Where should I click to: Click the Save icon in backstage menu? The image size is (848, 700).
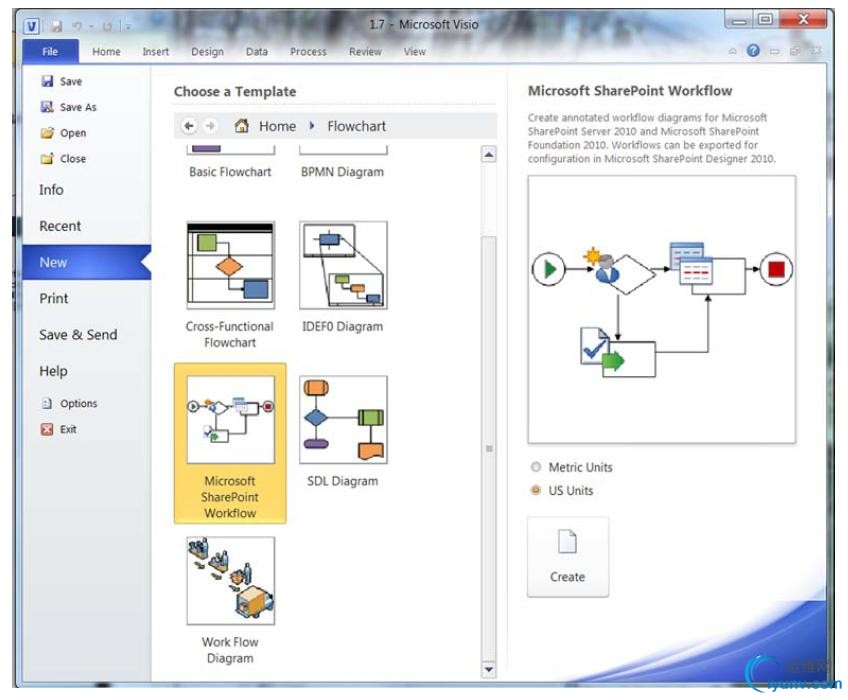coord(48,81)
